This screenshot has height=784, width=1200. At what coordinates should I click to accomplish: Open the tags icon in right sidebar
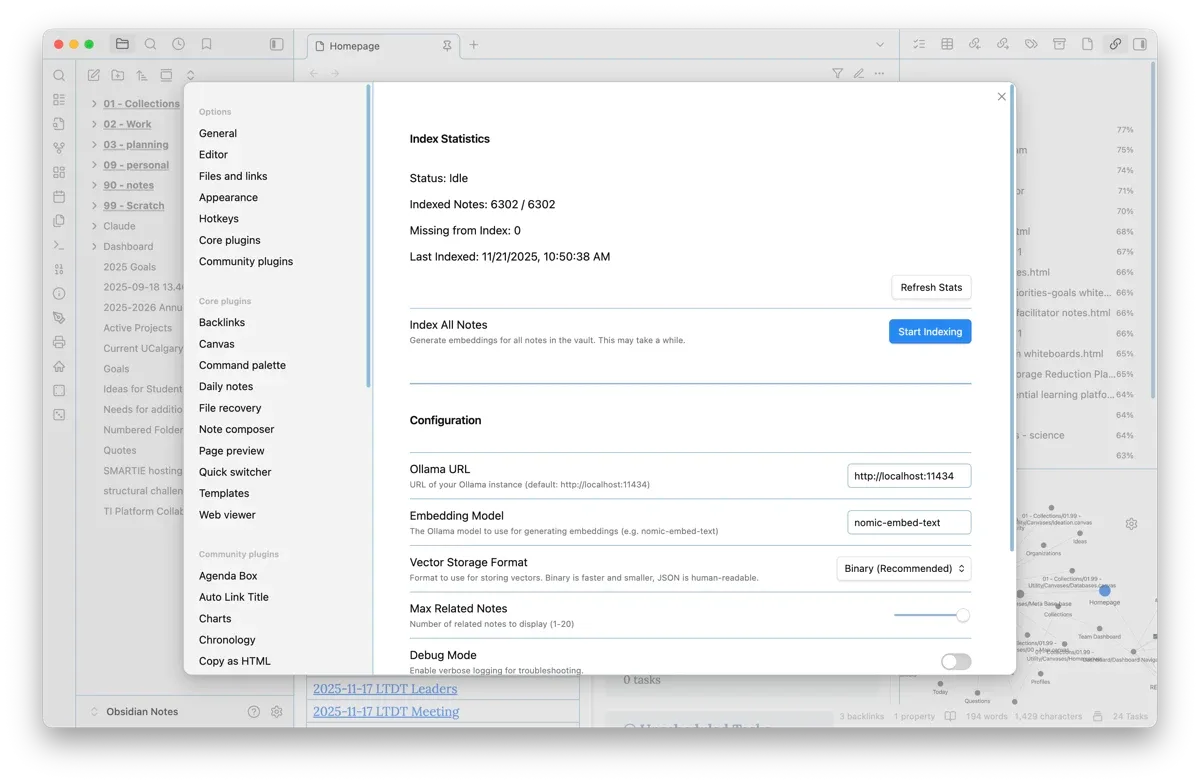pyautogui.click(x=1031, y=44)
